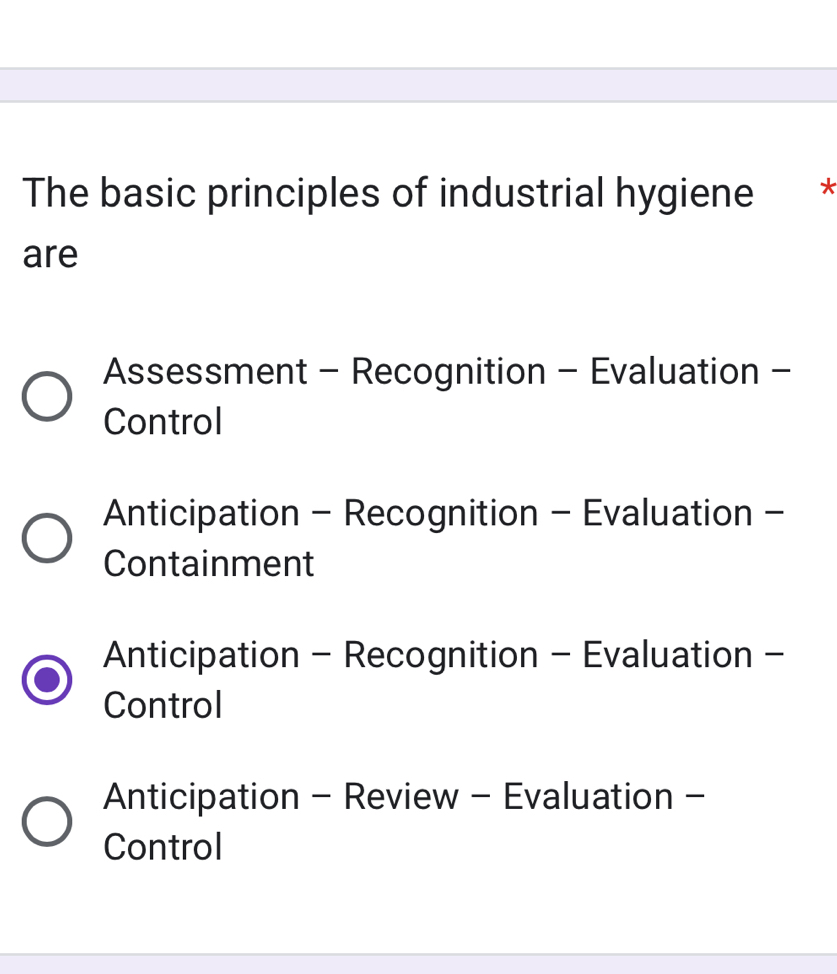837x974 pixels.
Task: Click the question text about industrial hygiene principles
Action: [387, 193]
